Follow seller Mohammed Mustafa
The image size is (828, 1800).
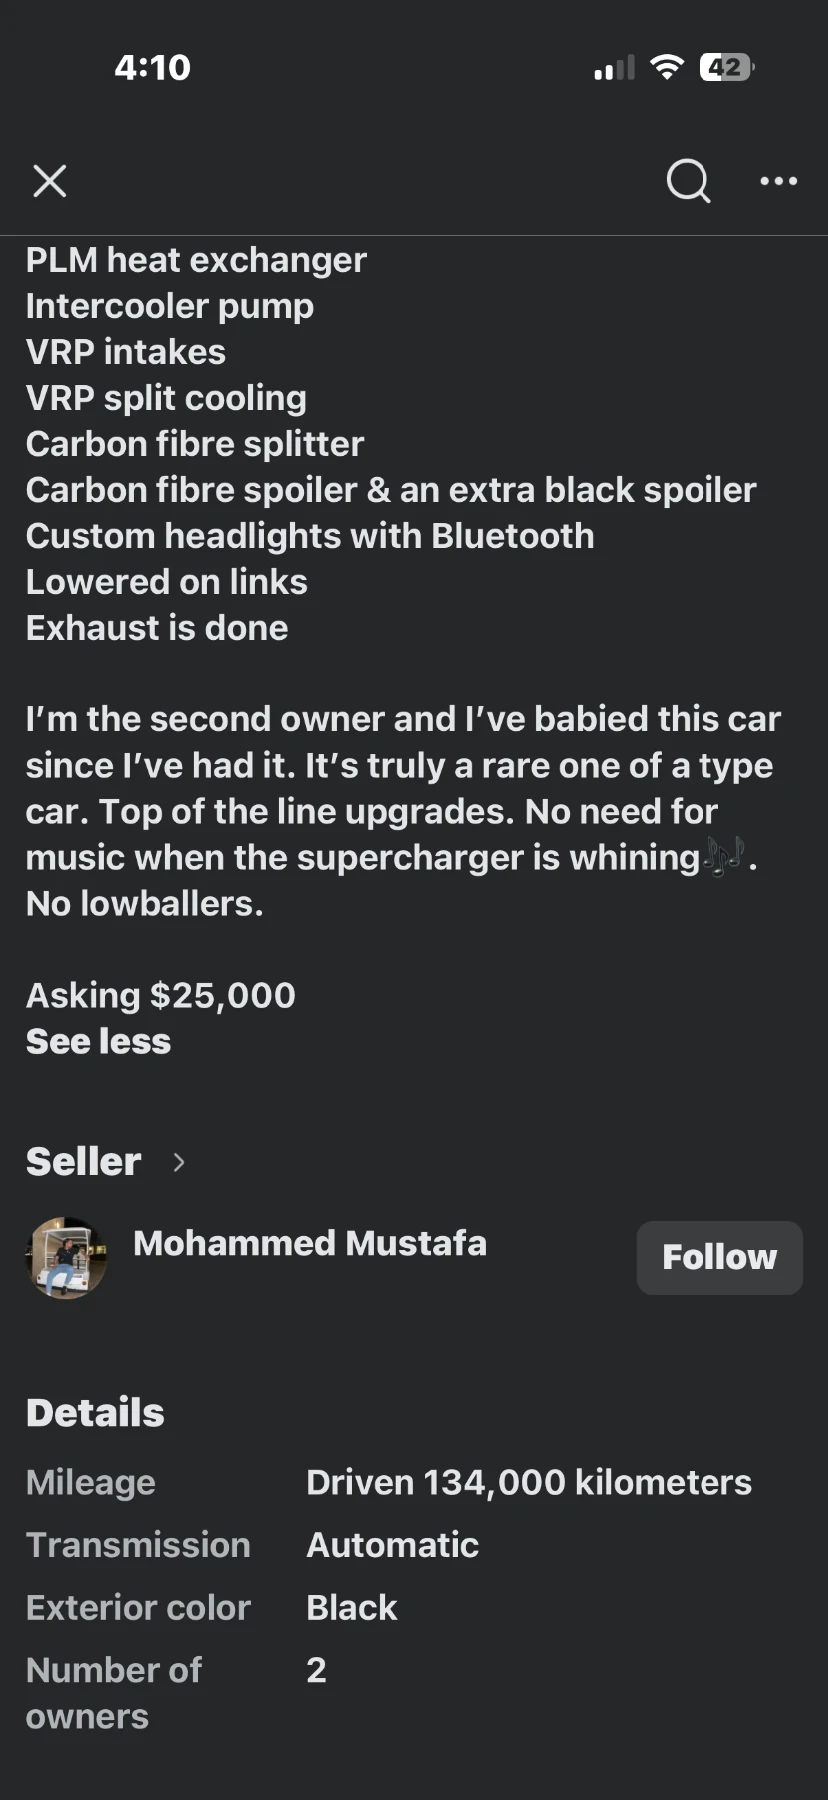(719, 1257)
